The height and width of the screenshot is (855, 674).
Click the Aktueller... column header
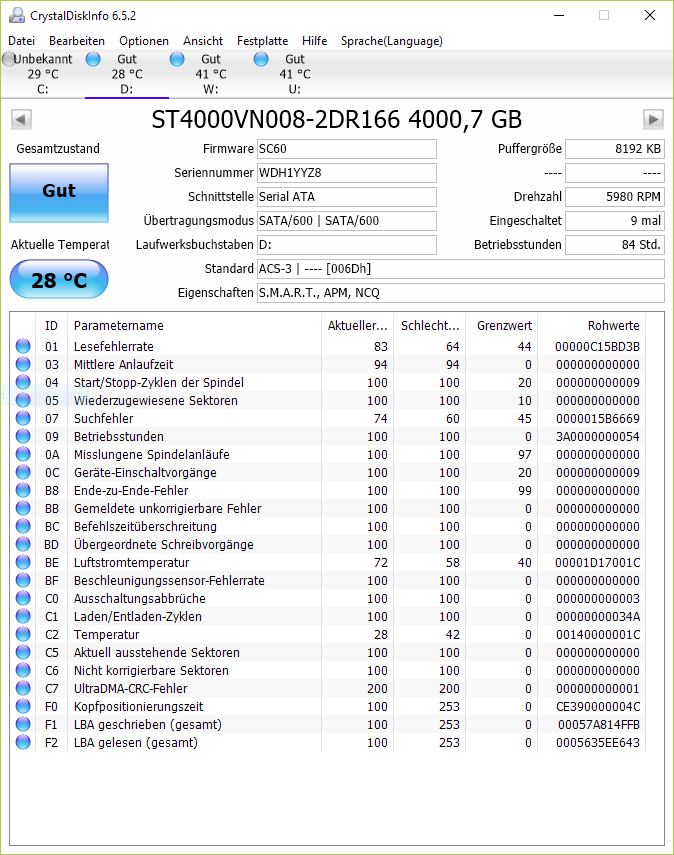[x=358, y=326]
